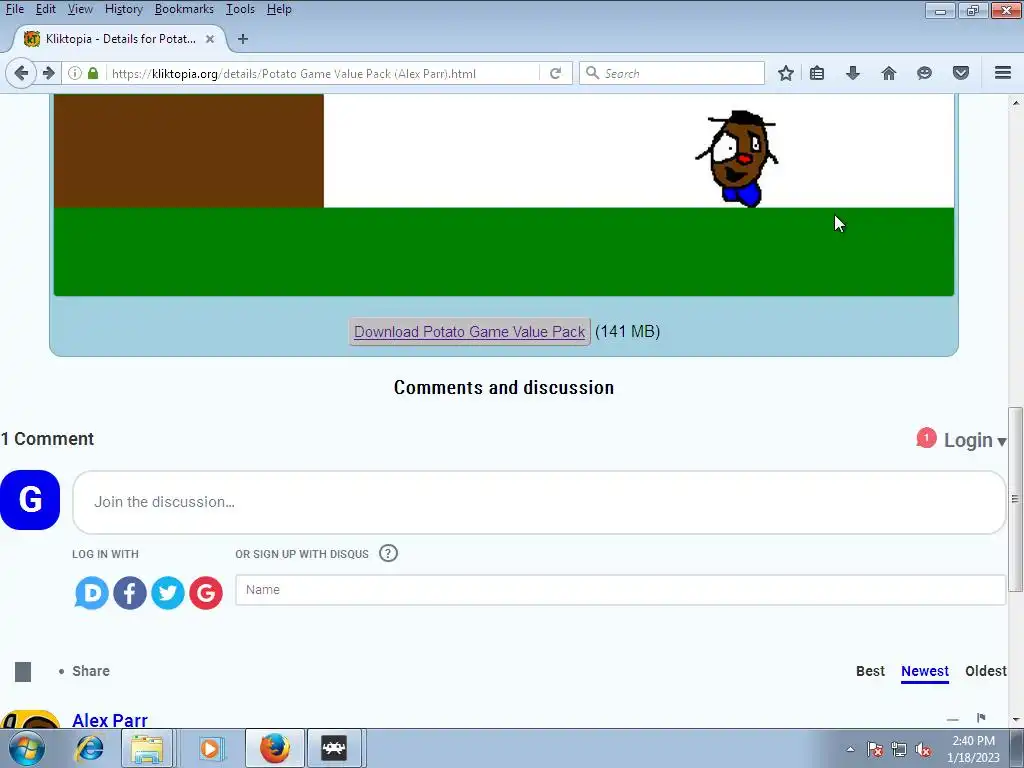
Task: Click the grey favorite square icon
Action: [x=23, y=671]
